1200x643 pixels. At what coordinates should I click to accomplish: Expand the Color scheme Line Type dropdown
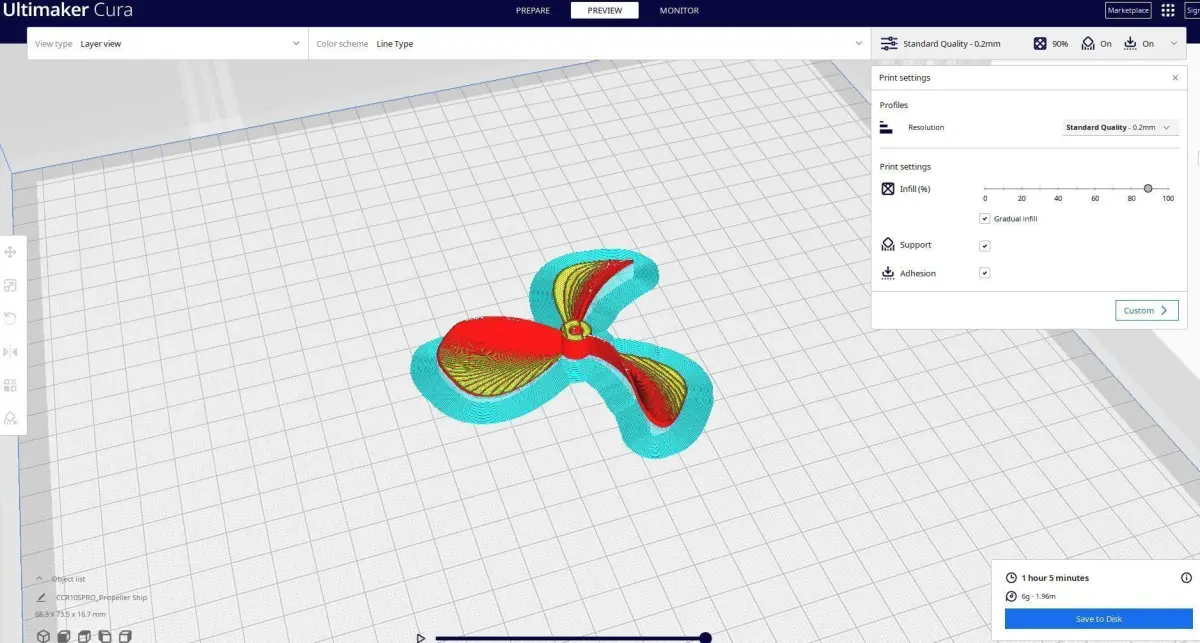[x=590, y=44]
